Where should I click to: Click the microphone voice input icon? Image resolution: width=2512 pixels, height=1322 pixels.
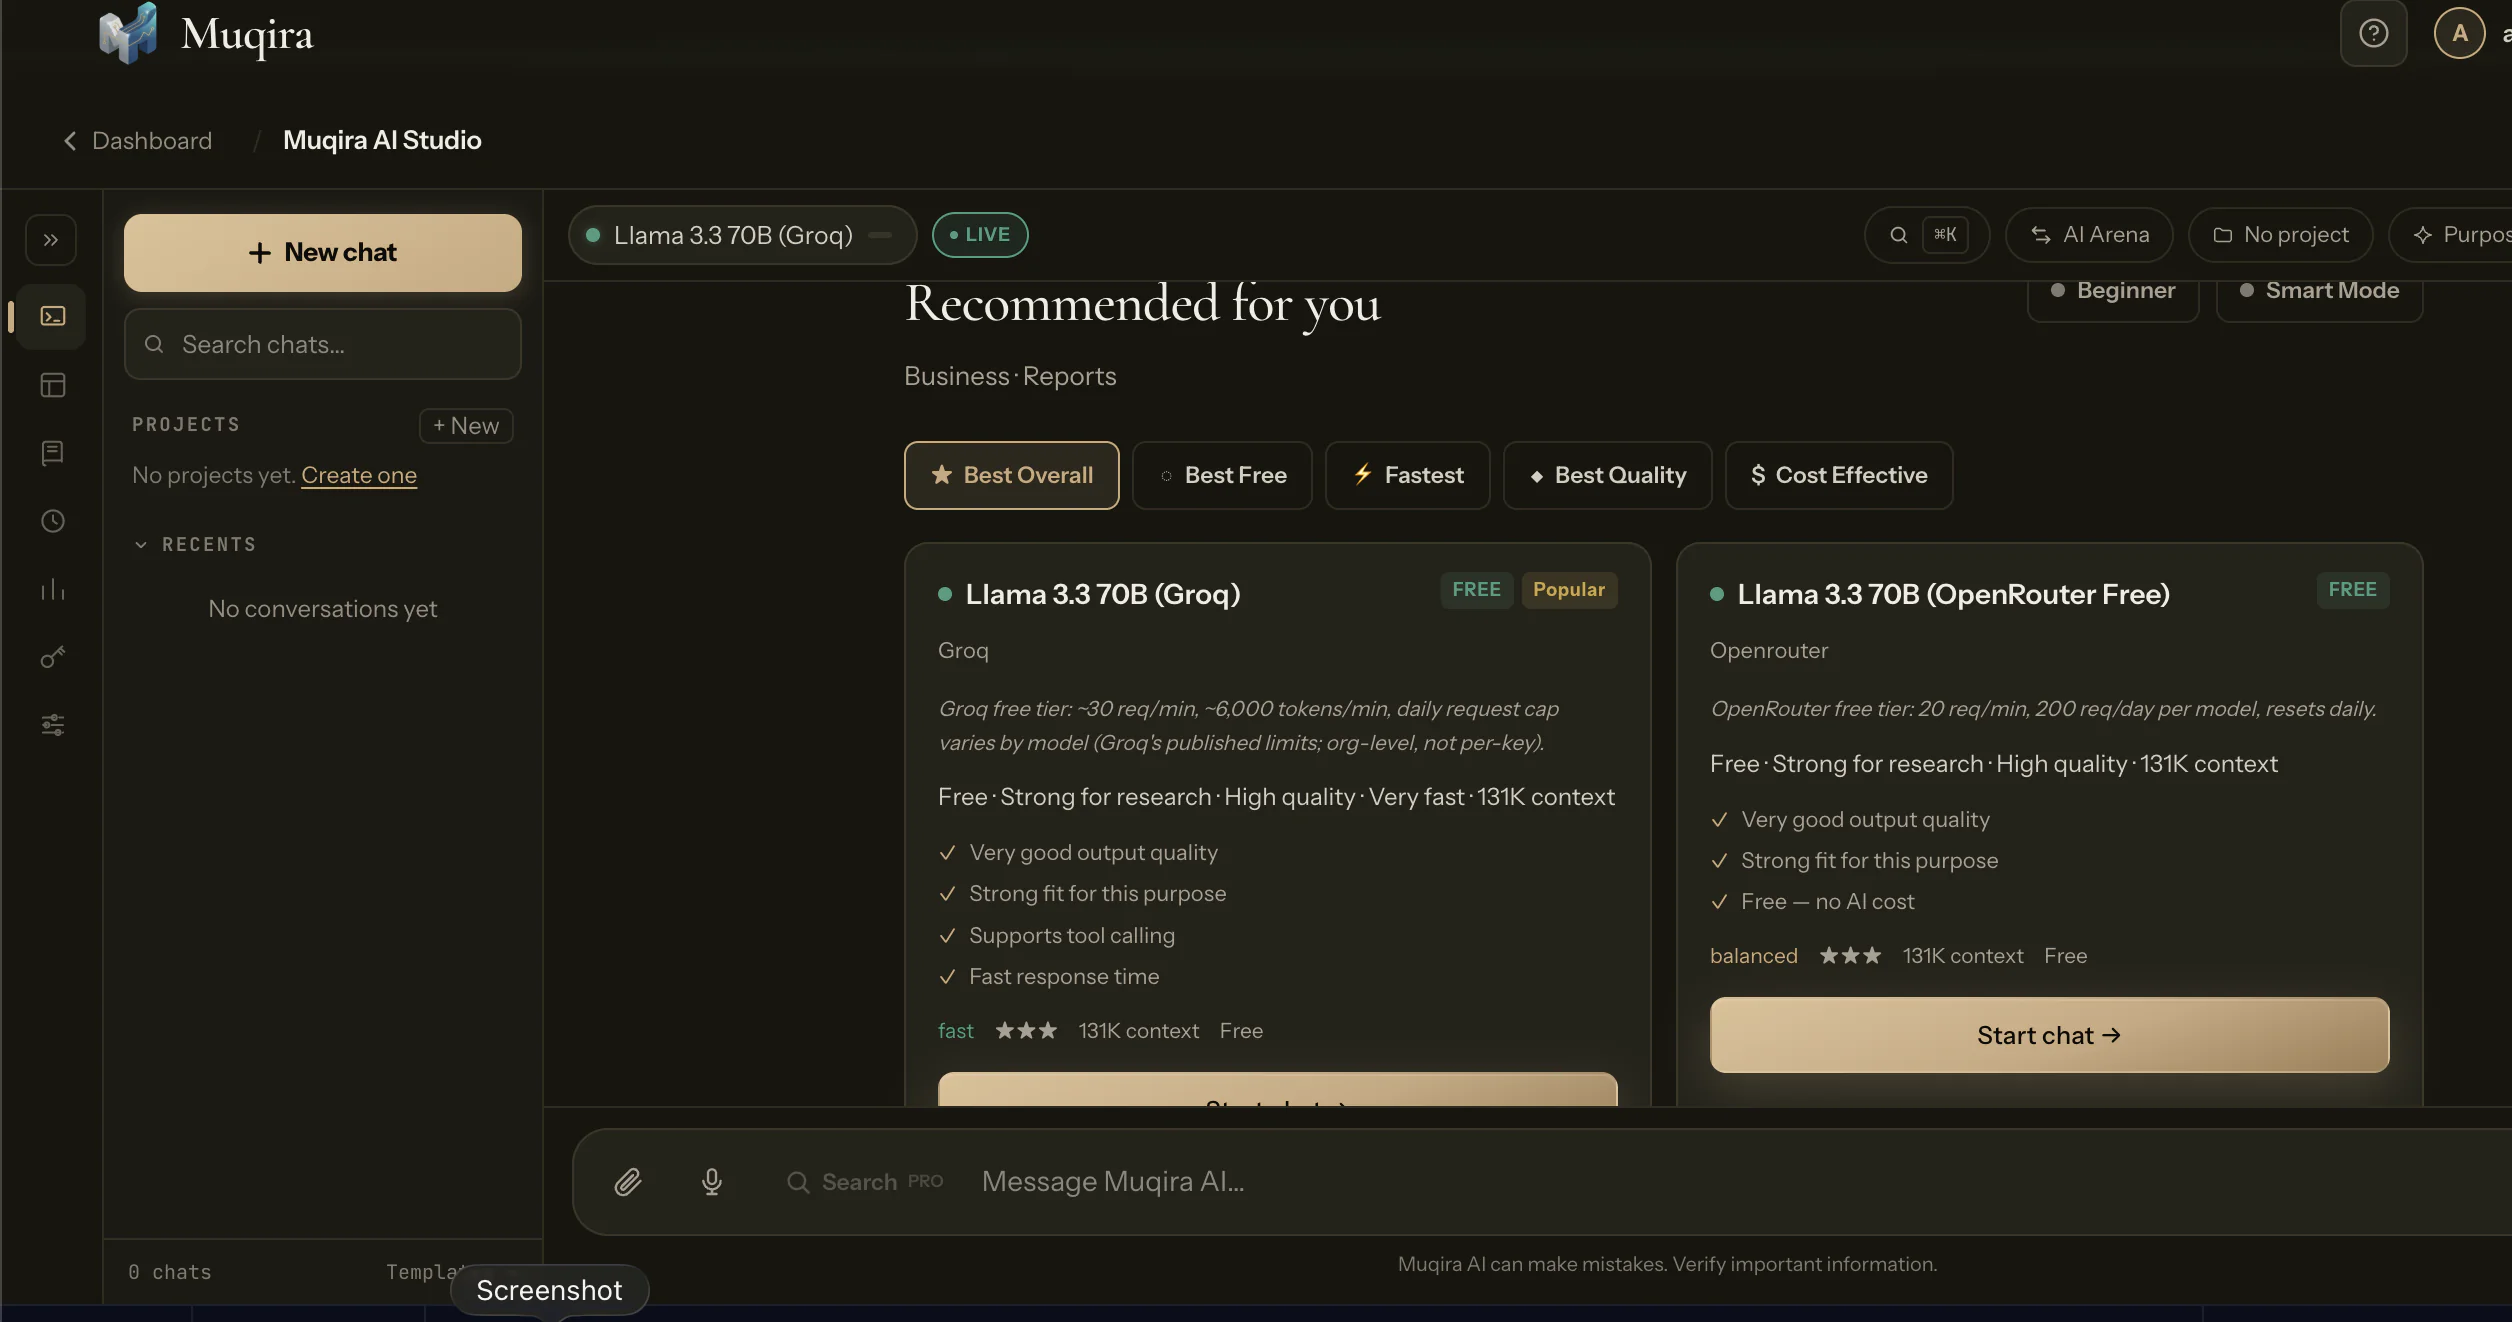pyautogui.click(x=711, y=1182)
